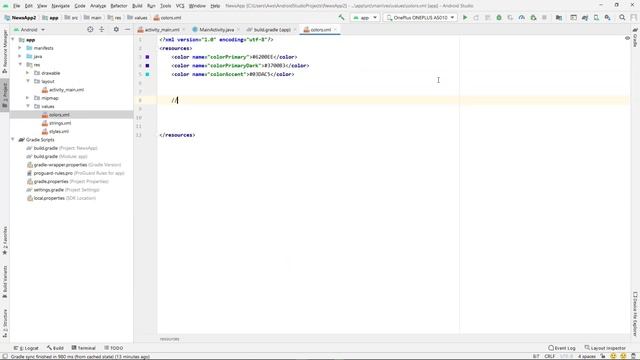Toggle the Build Variants side panel
Viewport: 640px width, 360px height.
click(x=5, y=282)
